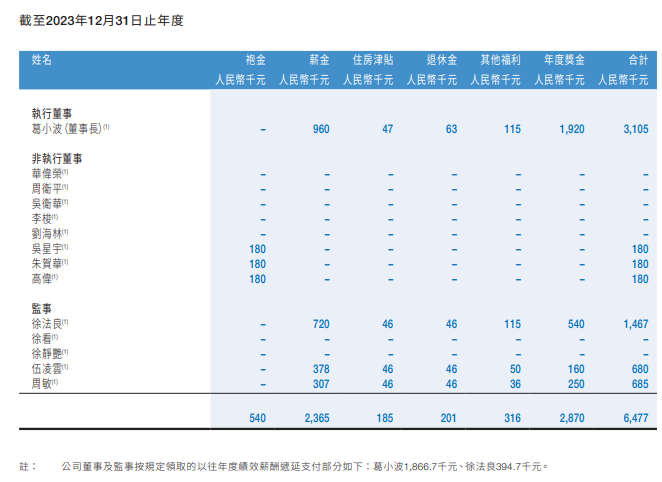Click the fee grand total 540

(x=257, y=418)
